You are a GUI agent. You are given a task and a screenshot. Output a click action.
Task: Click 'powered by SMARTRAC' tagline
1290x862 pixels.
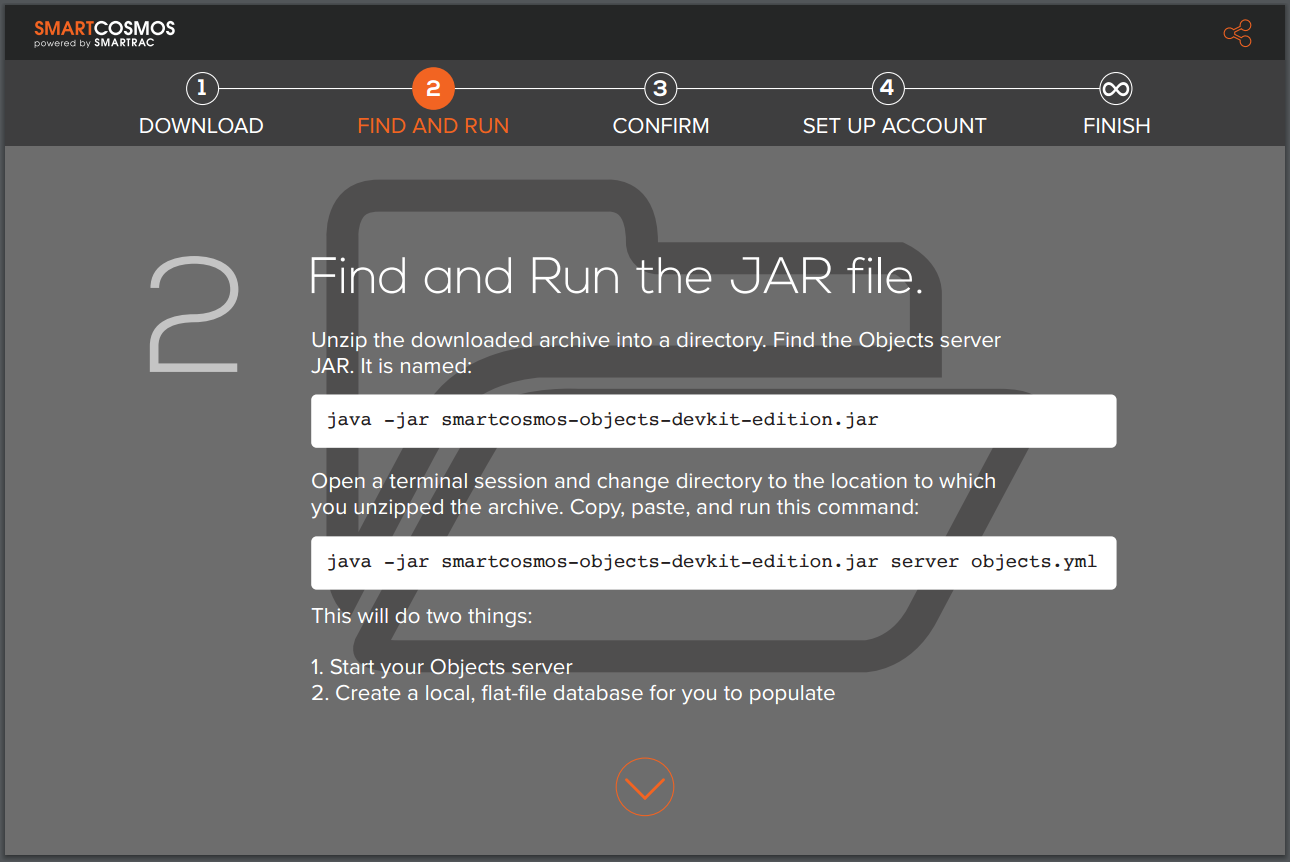point(94,44)
